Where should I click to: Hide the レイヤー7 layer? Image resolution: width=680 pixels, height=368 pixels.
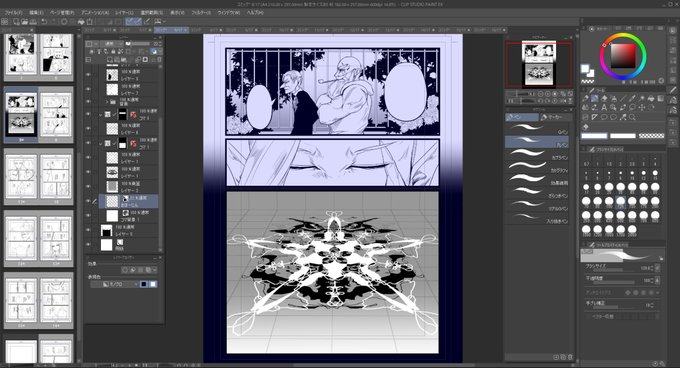[88, 89]
